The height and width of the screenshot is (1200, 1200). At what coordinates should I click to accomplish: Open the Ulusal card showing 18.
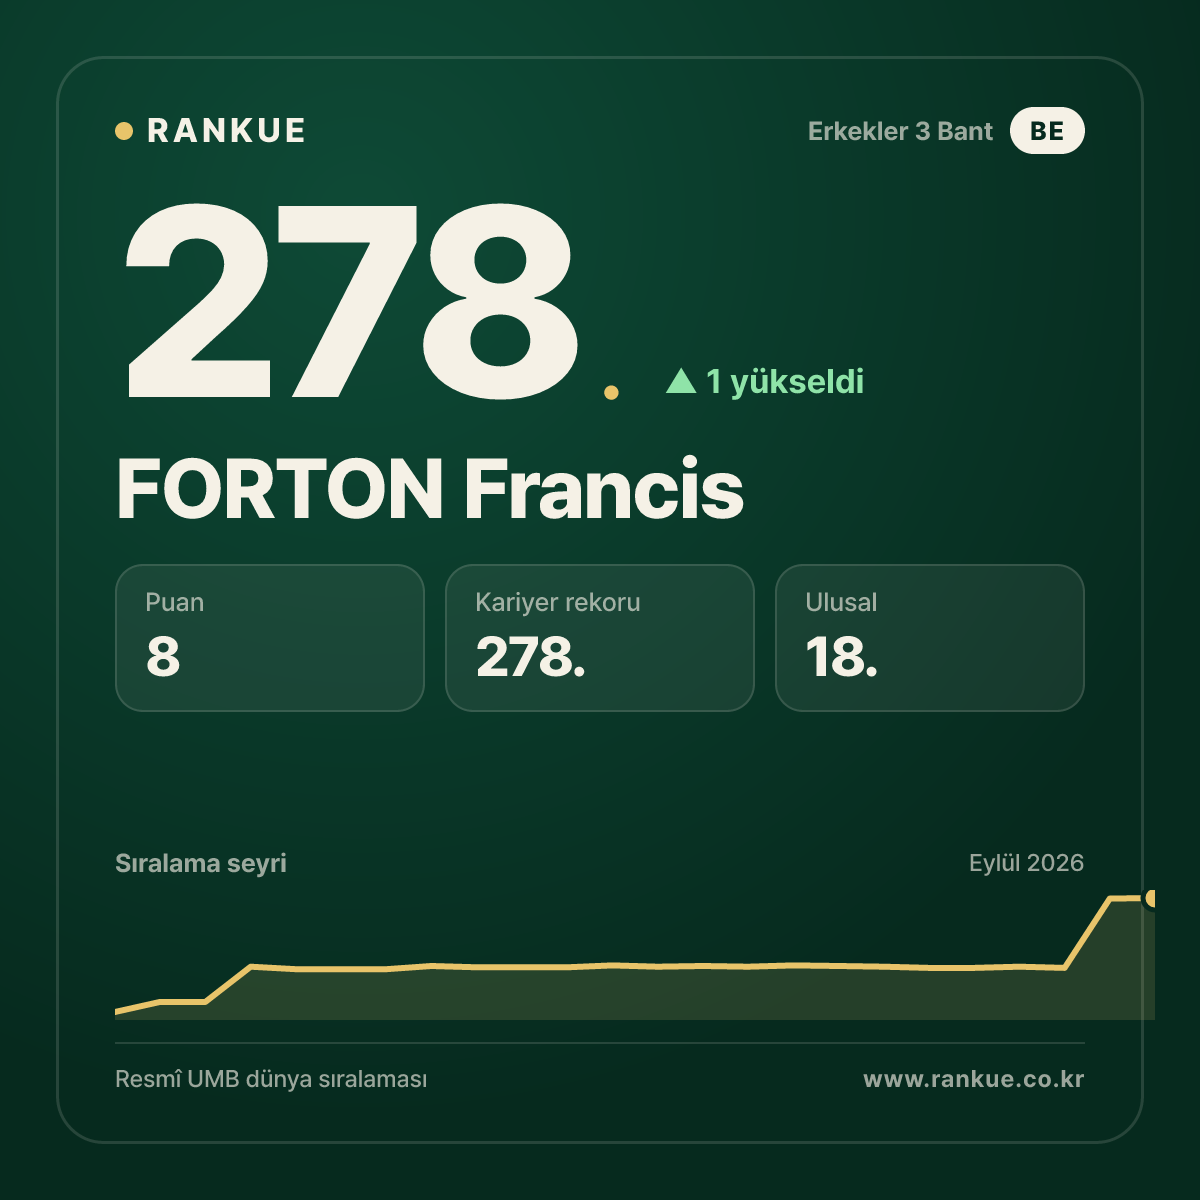[930, 638]
